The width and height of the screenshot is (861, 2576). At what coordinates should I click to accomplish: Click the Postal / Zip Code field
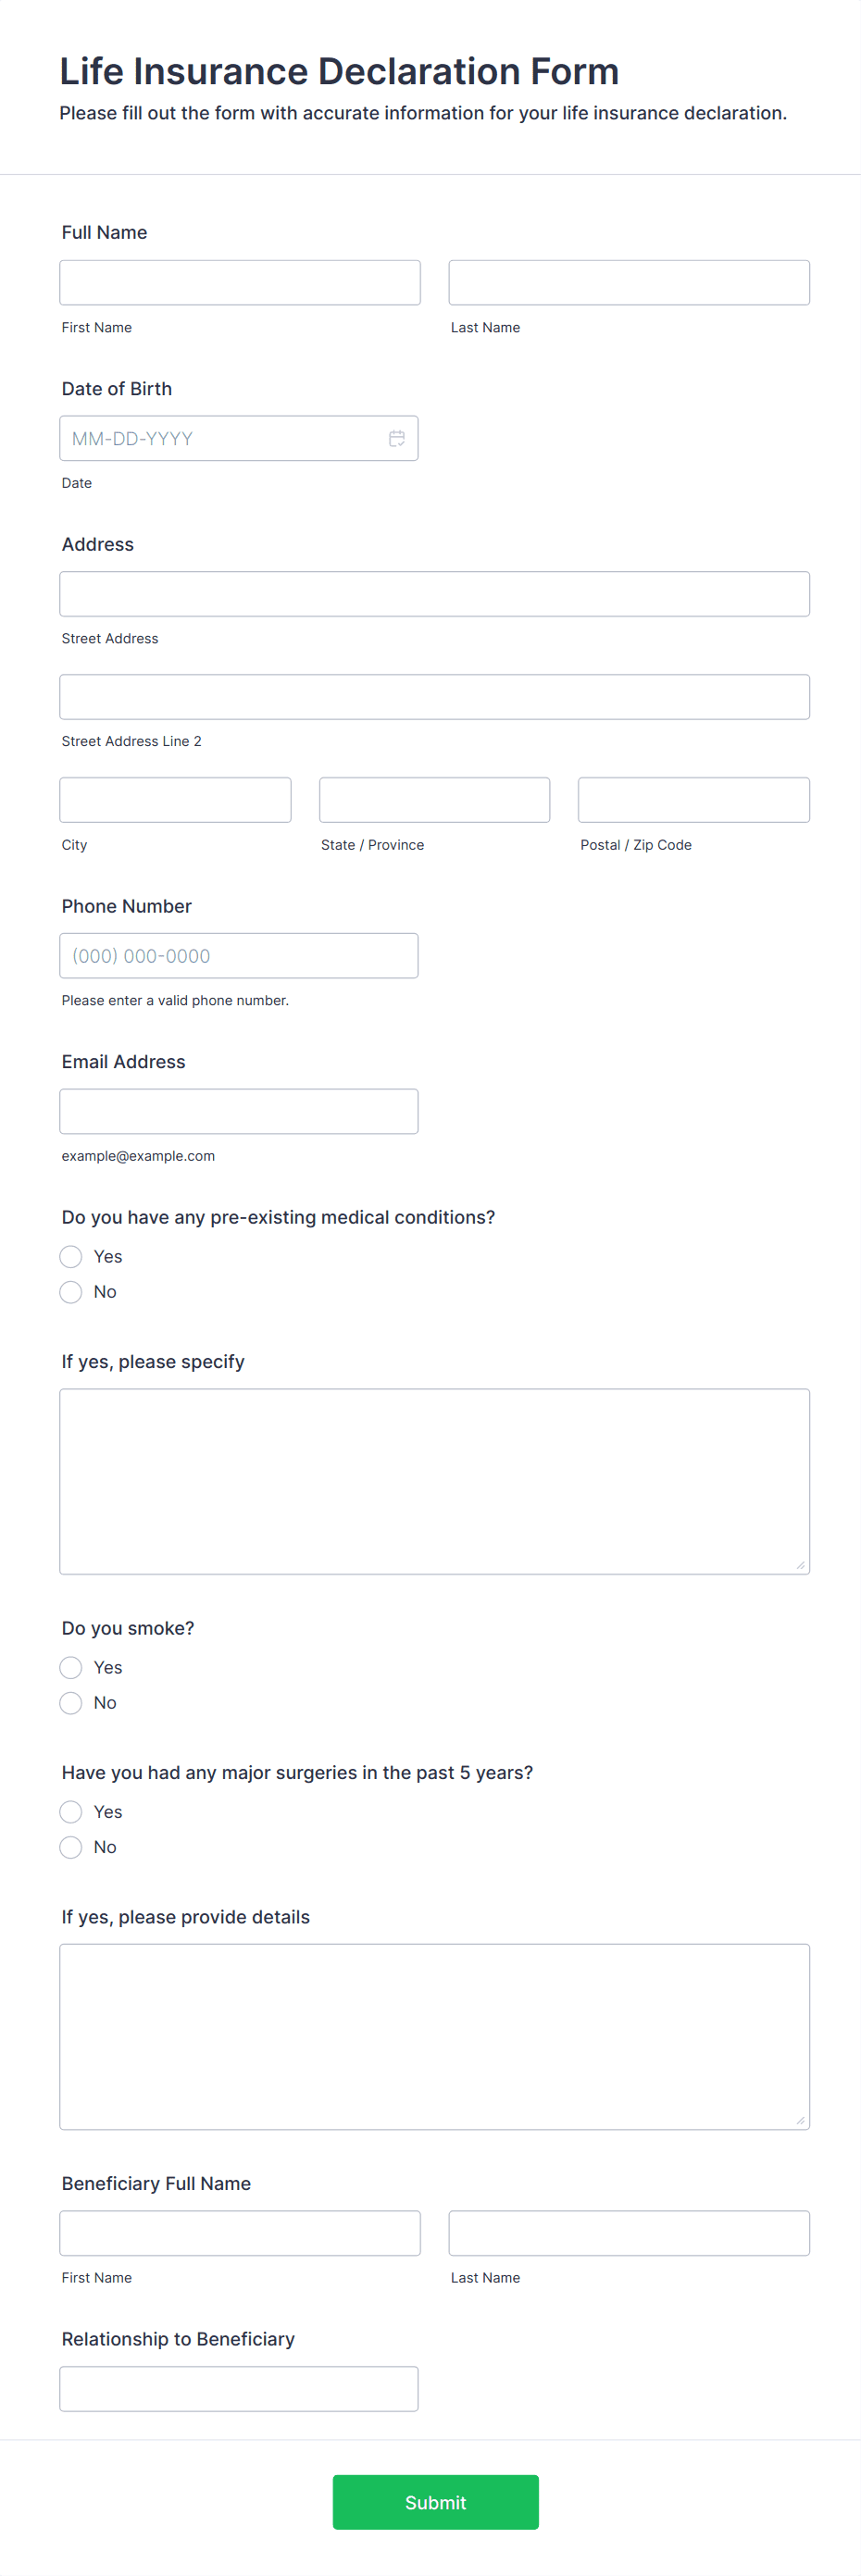pos(693,799)
